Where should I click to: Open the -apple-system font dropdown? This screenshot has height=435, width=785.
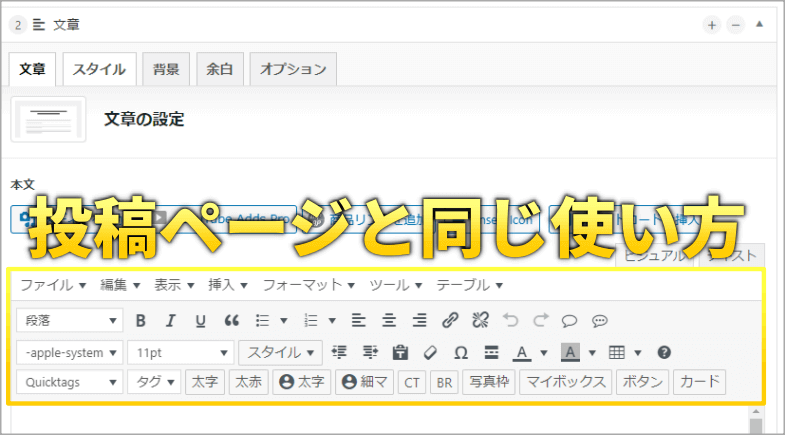70,352
